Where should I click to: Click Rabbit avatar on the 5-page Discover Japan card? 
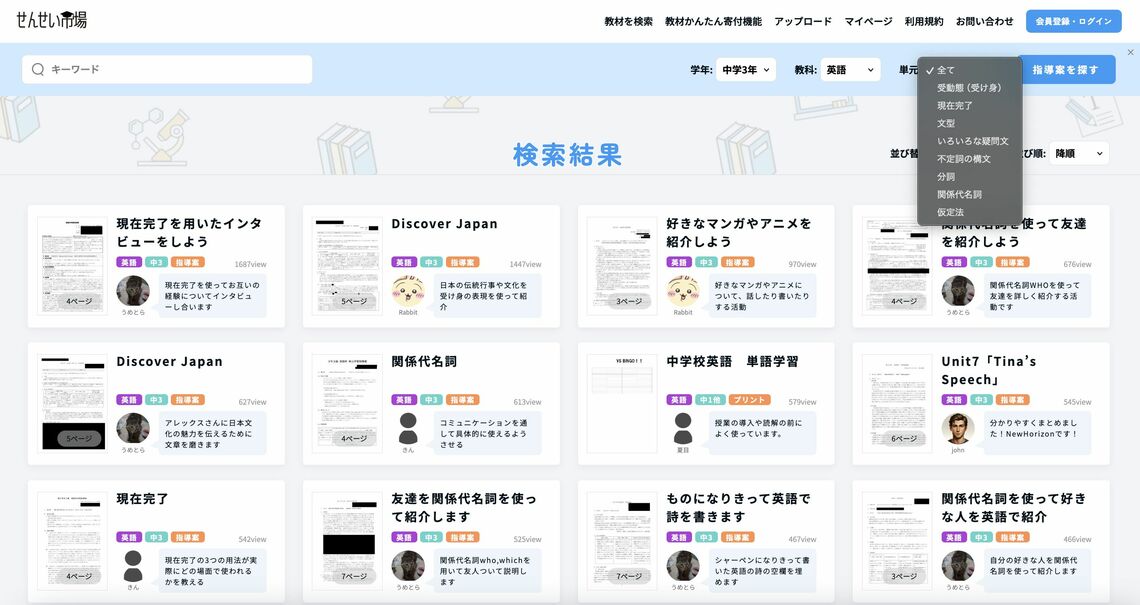tap(408, 292)
